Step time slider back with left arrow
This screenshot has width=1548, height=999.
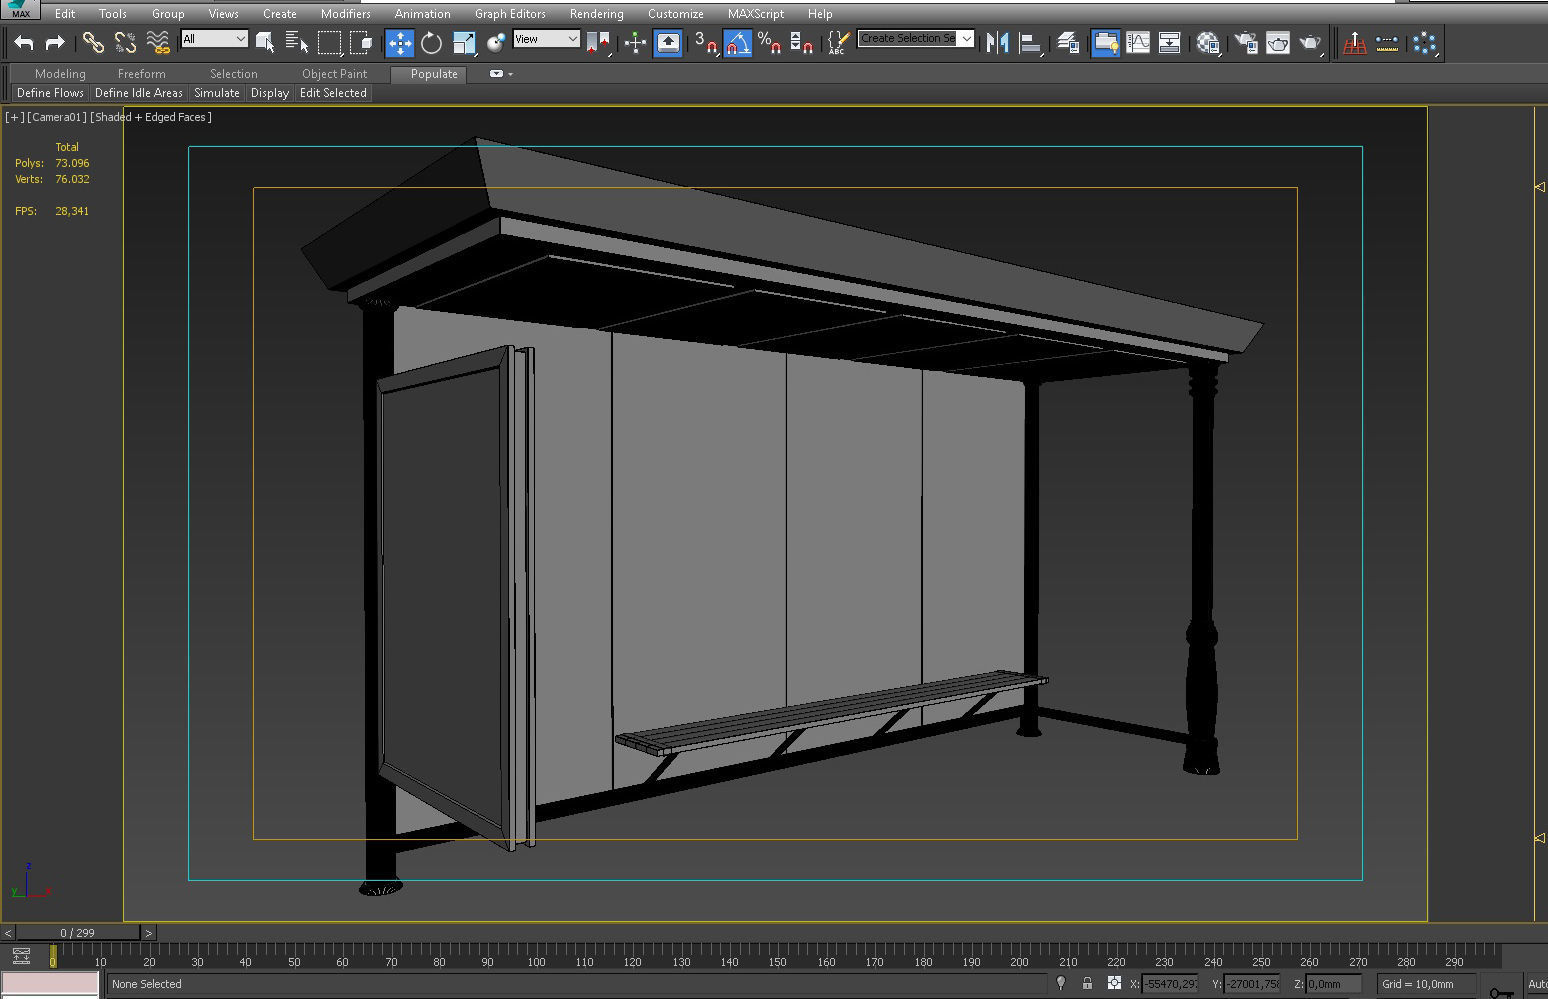(8, 932)
